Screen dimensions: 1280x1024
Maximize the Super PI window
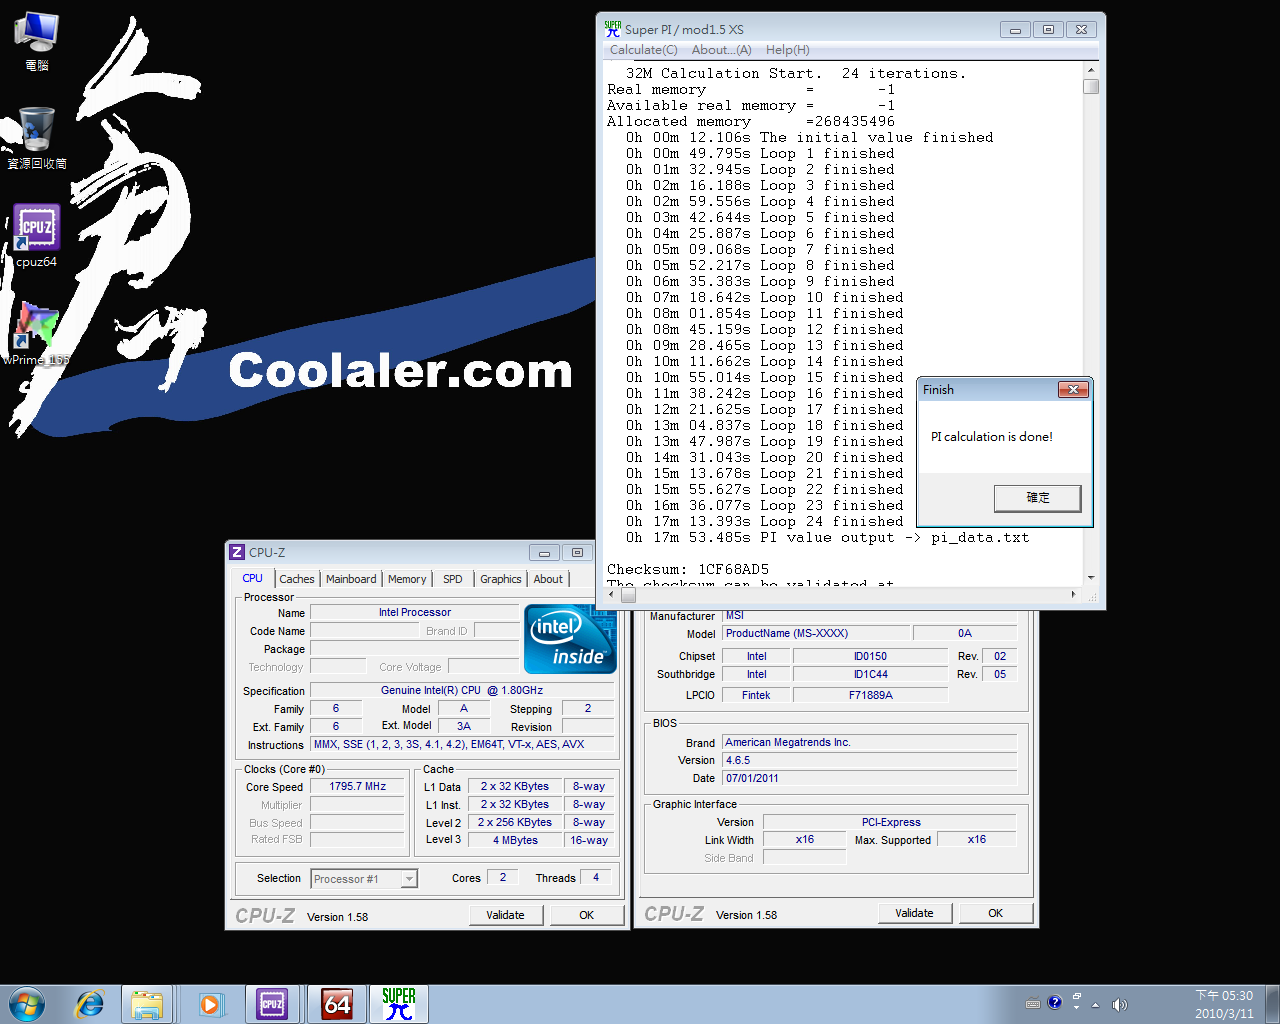tap(1048, 30)
